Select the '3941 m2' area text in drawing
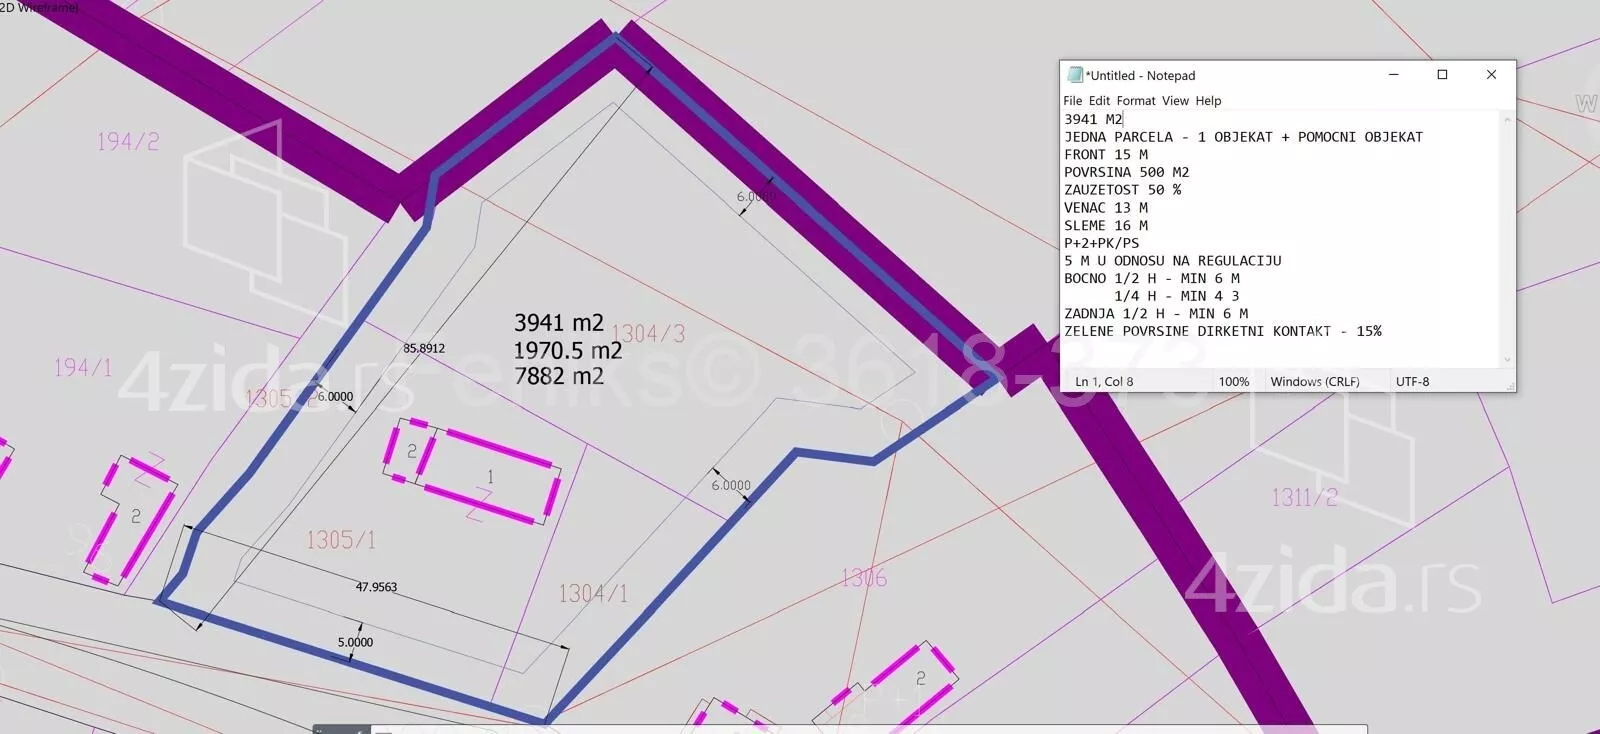1600x734 pixels. [x=559, y=323]
